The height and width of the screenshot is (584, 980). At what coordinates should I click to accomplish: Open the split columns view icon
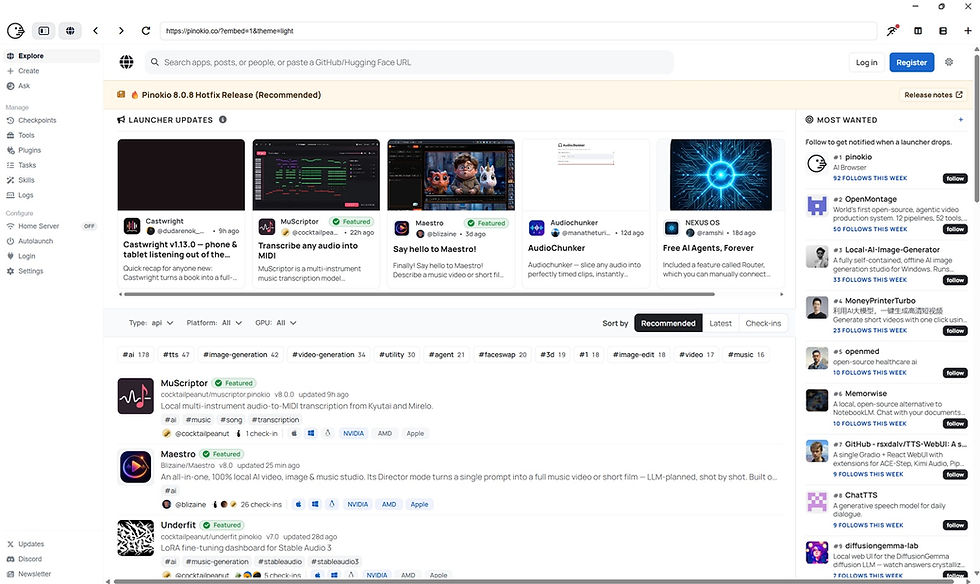point(918,31)
